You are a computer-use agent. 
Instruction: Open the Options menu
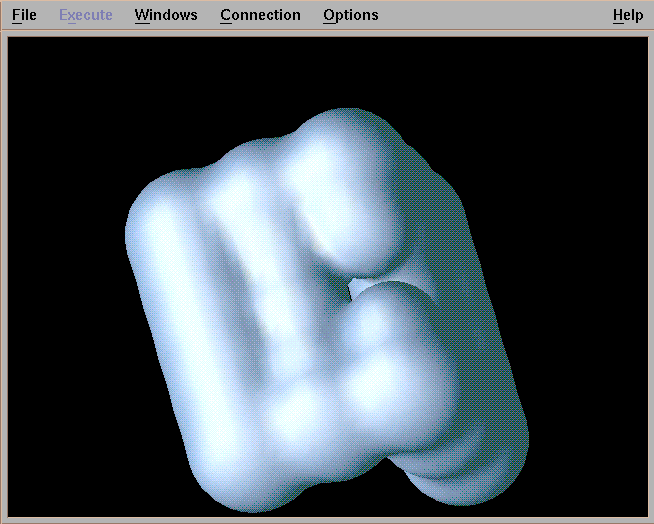pos(350,15)
